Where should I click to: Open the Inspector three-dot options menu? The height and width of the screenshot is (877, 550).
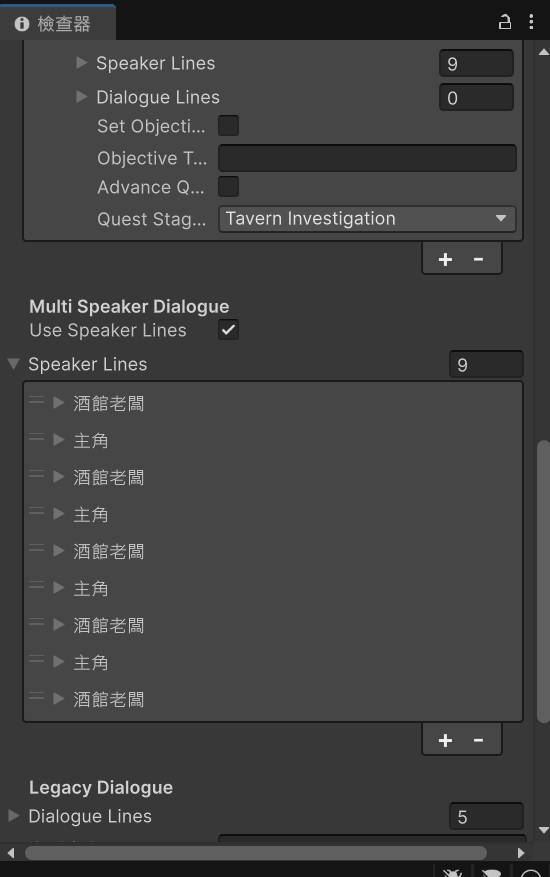click(531, 22)
